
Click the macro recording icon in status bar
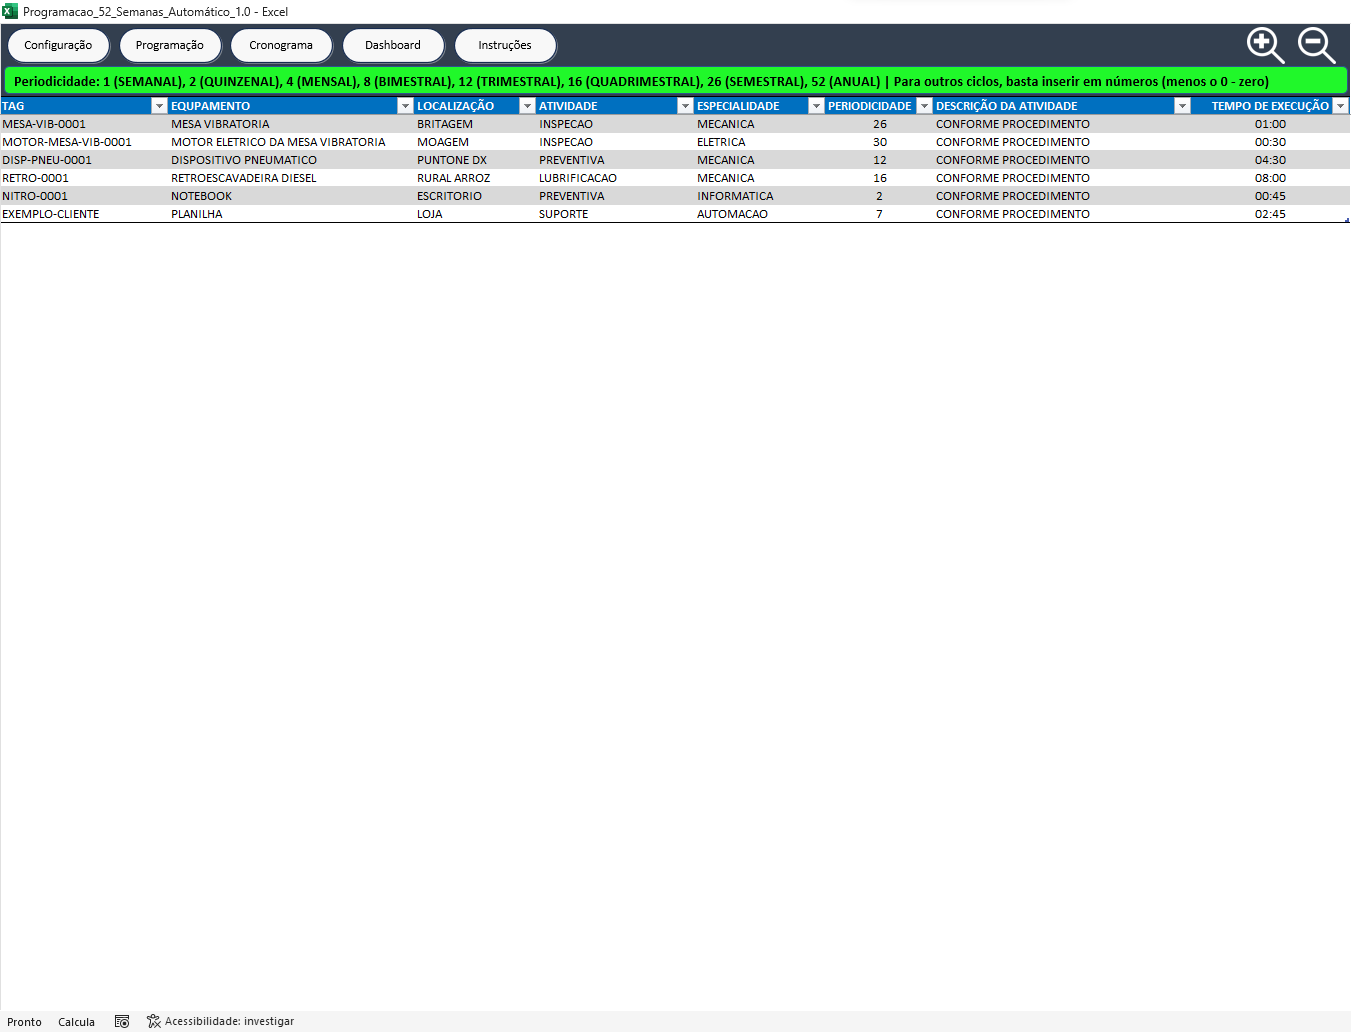122,1021
